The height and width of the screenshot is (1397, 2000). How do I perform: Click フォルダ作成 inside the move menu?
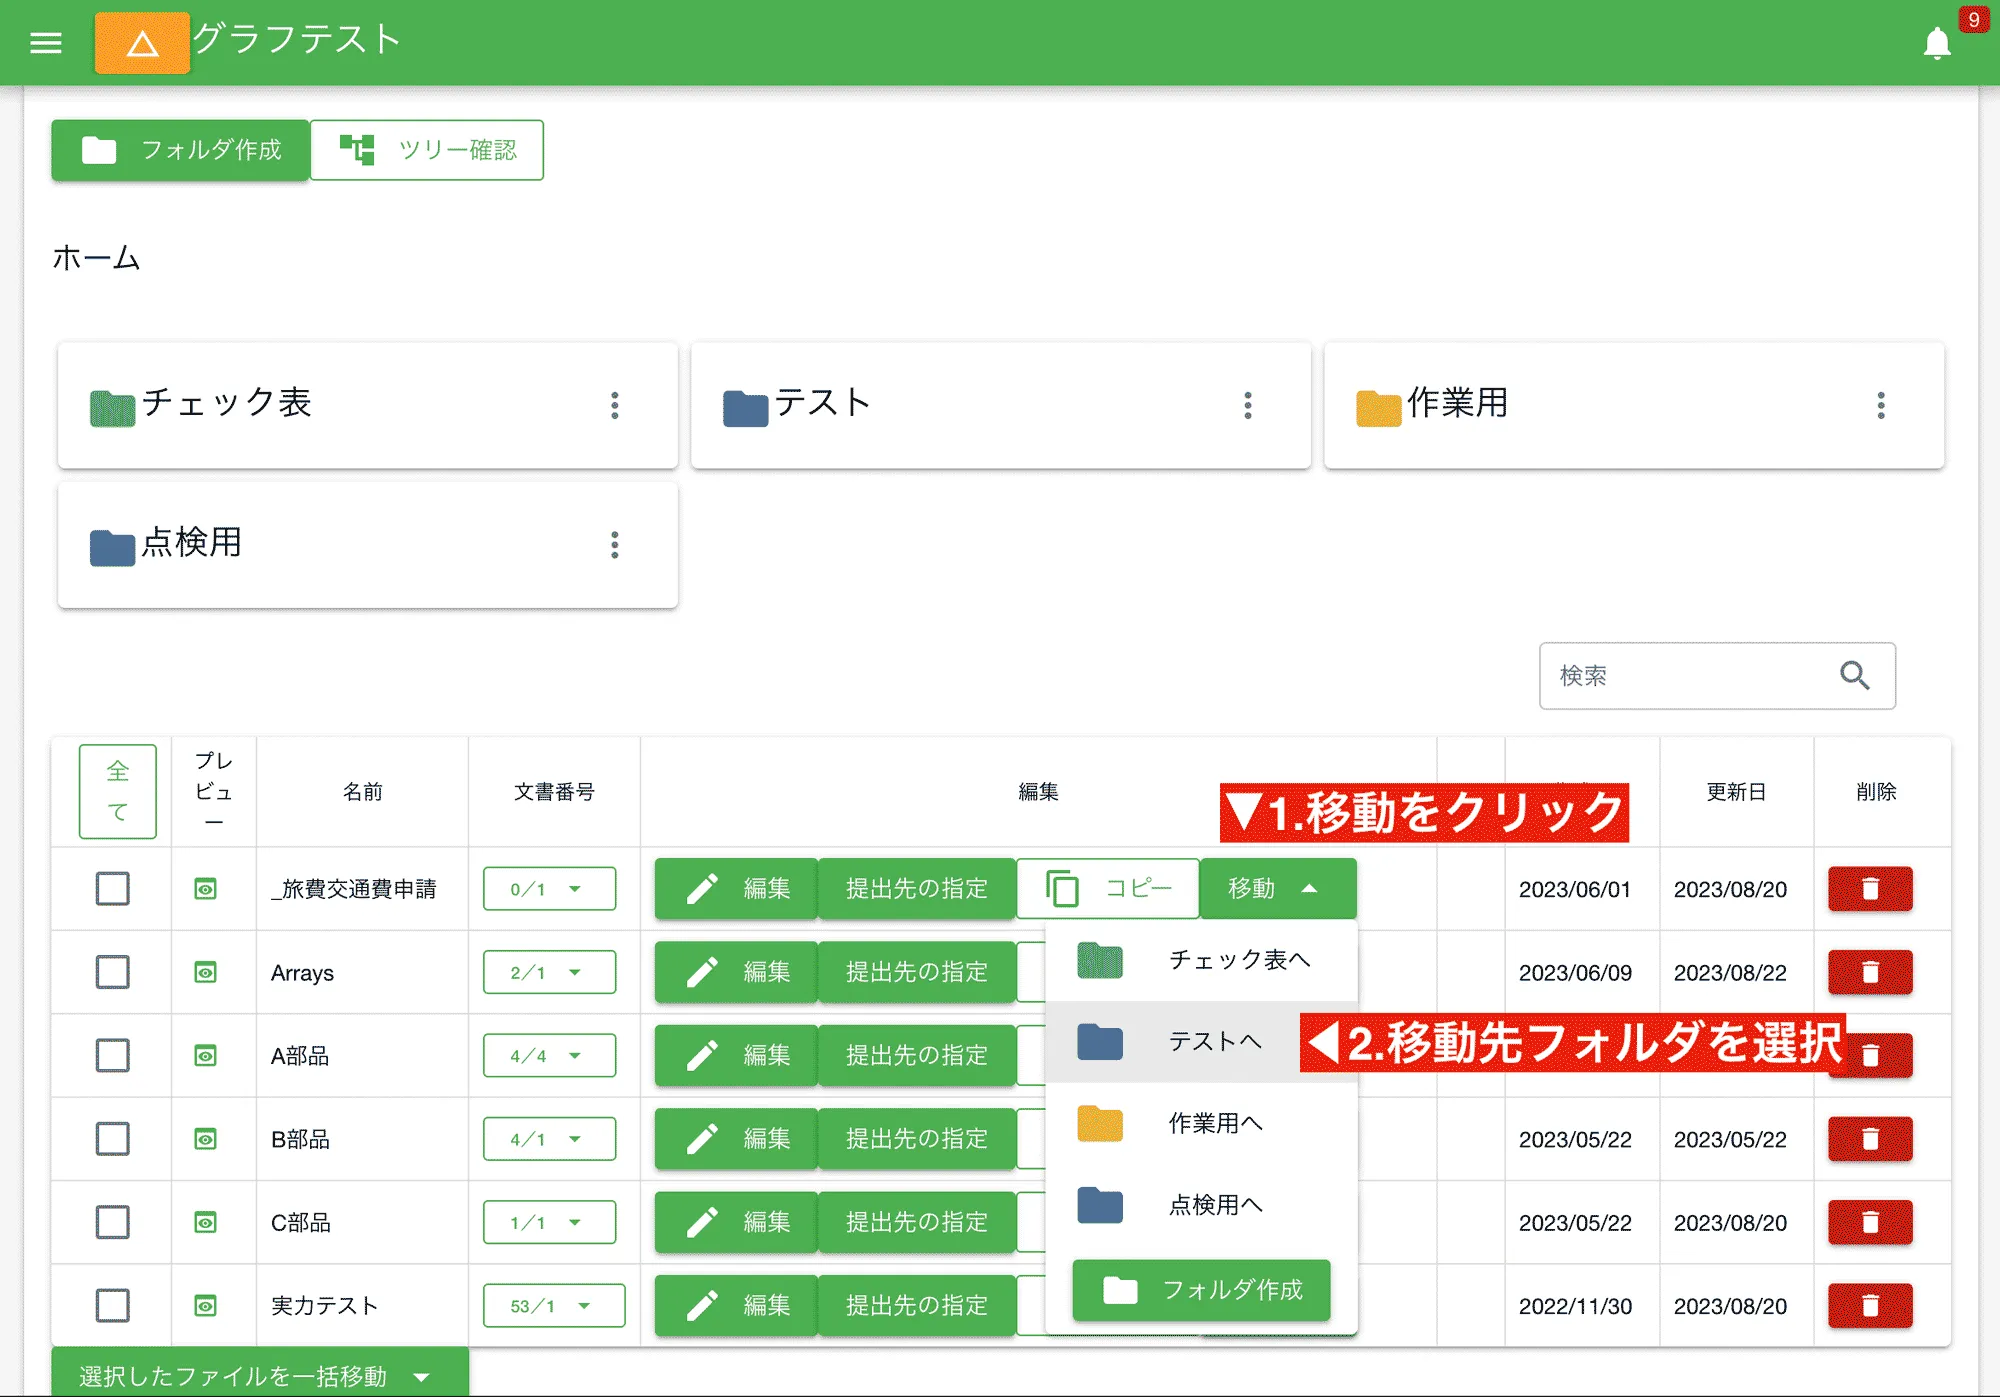pos(1200,1290)
